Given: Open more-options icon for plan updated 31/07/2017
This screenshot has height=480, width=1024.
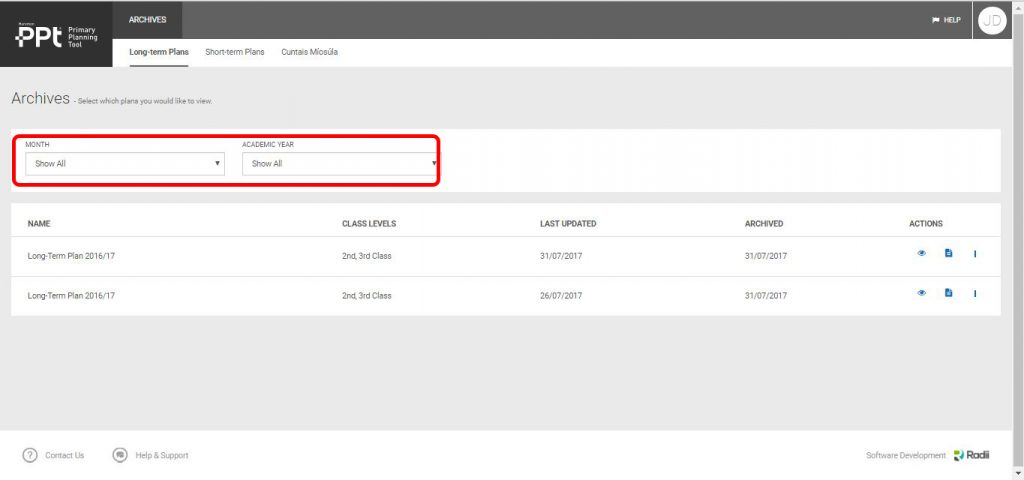Looking at the screenshot, I should click(975, 253).
